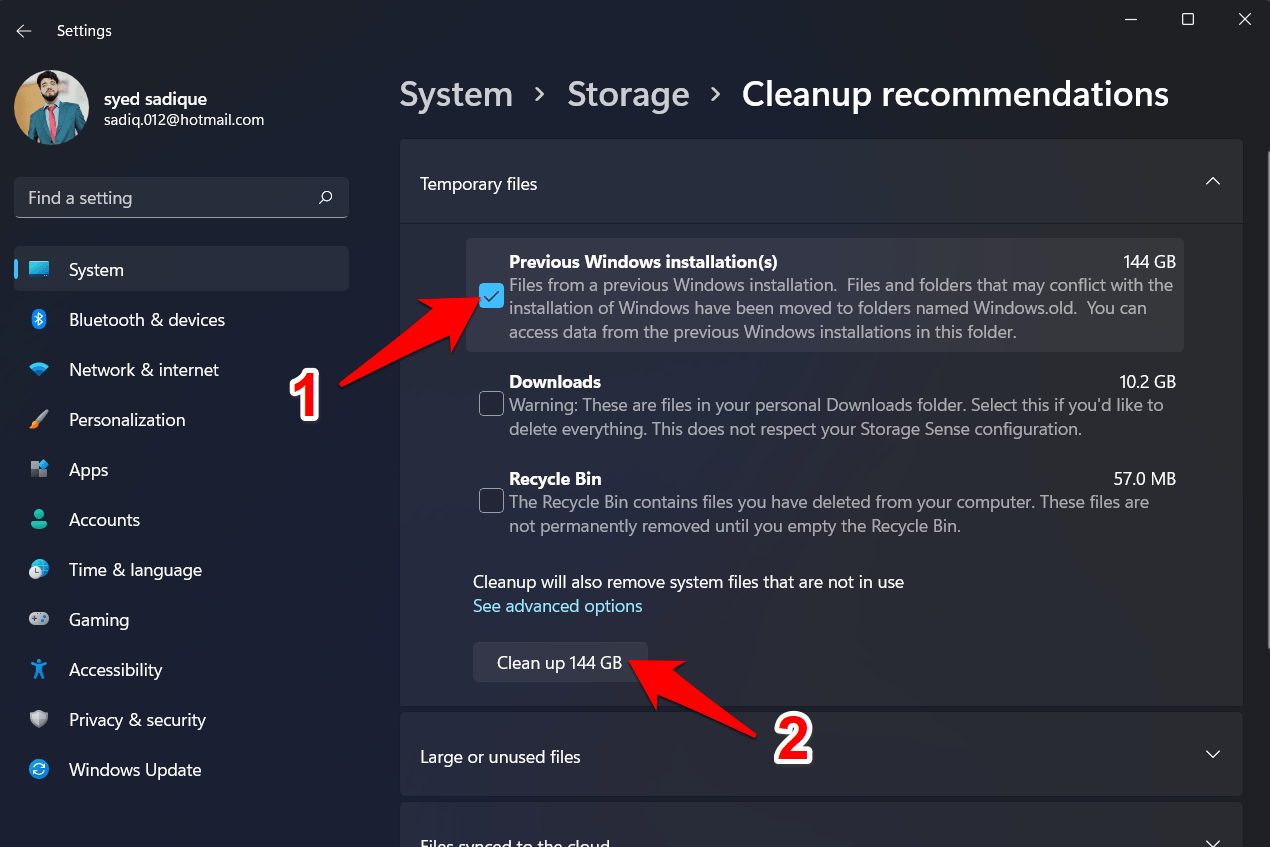
Task: Select the Personalization paintbrush icon
Action: click(39, 420)
